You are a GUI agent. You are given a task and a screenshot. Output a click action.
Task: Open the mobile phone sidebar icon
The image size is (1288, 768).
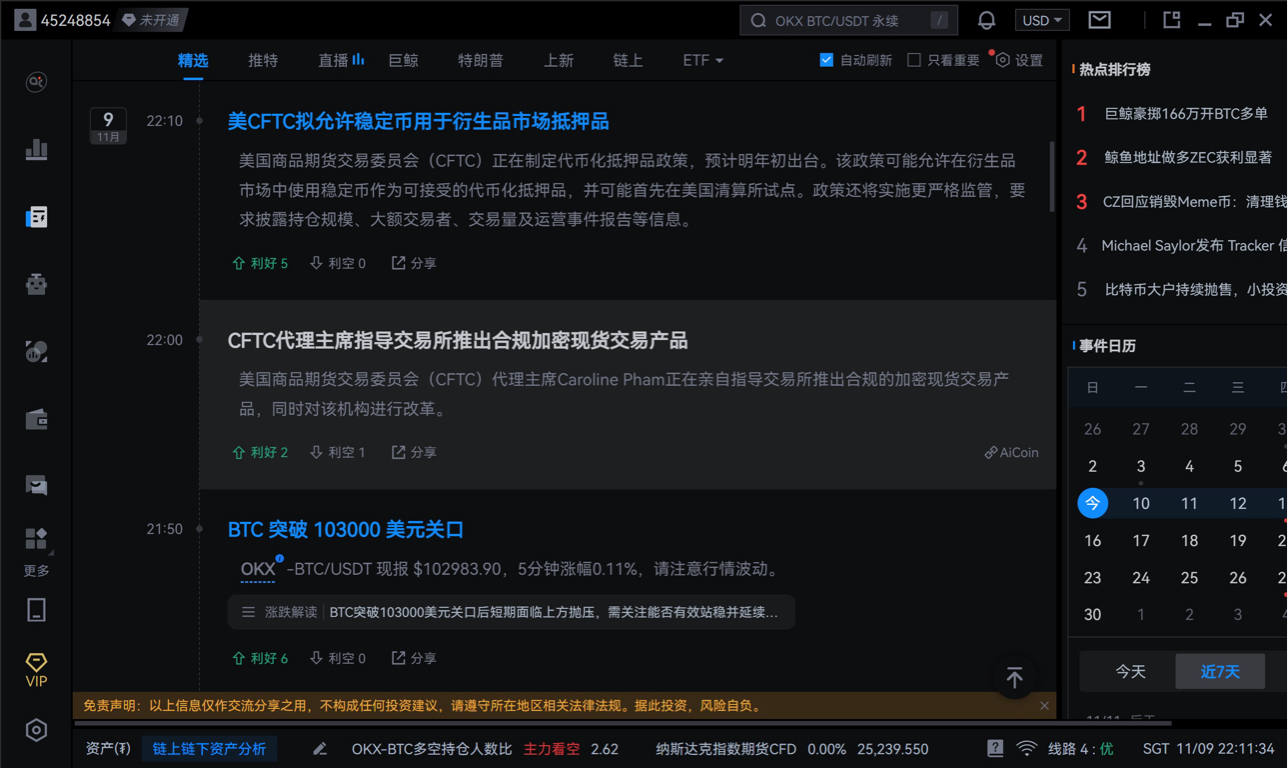pos(36,610)
